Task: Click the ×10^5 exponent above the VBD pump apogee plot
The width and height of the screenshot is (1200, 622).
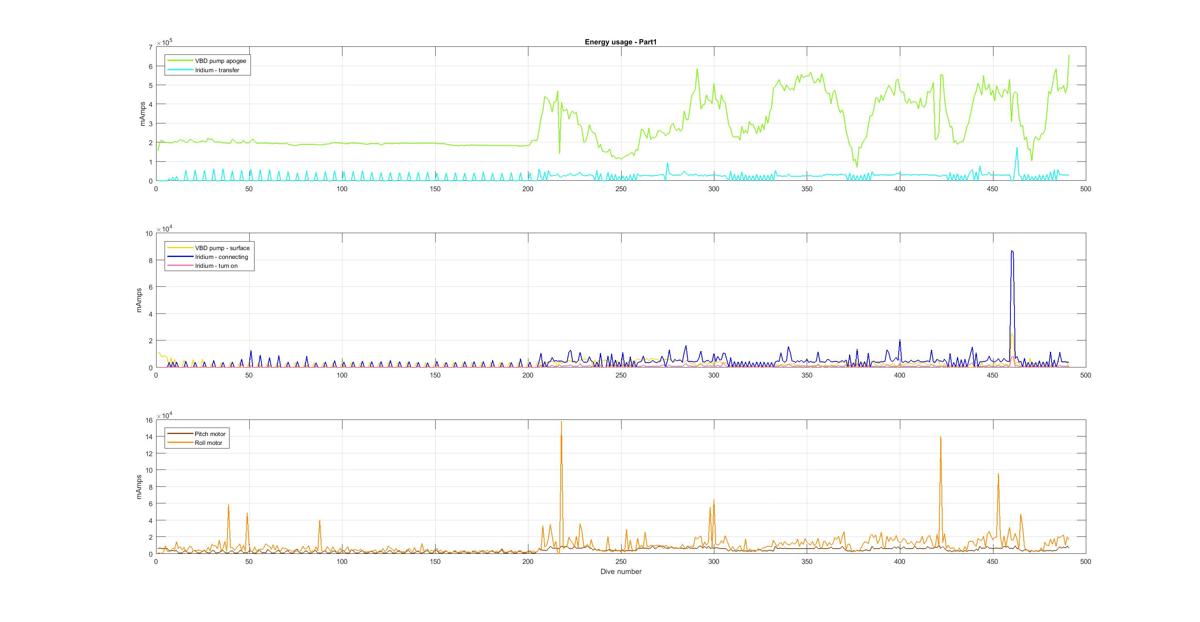Action: coord(164,41)
